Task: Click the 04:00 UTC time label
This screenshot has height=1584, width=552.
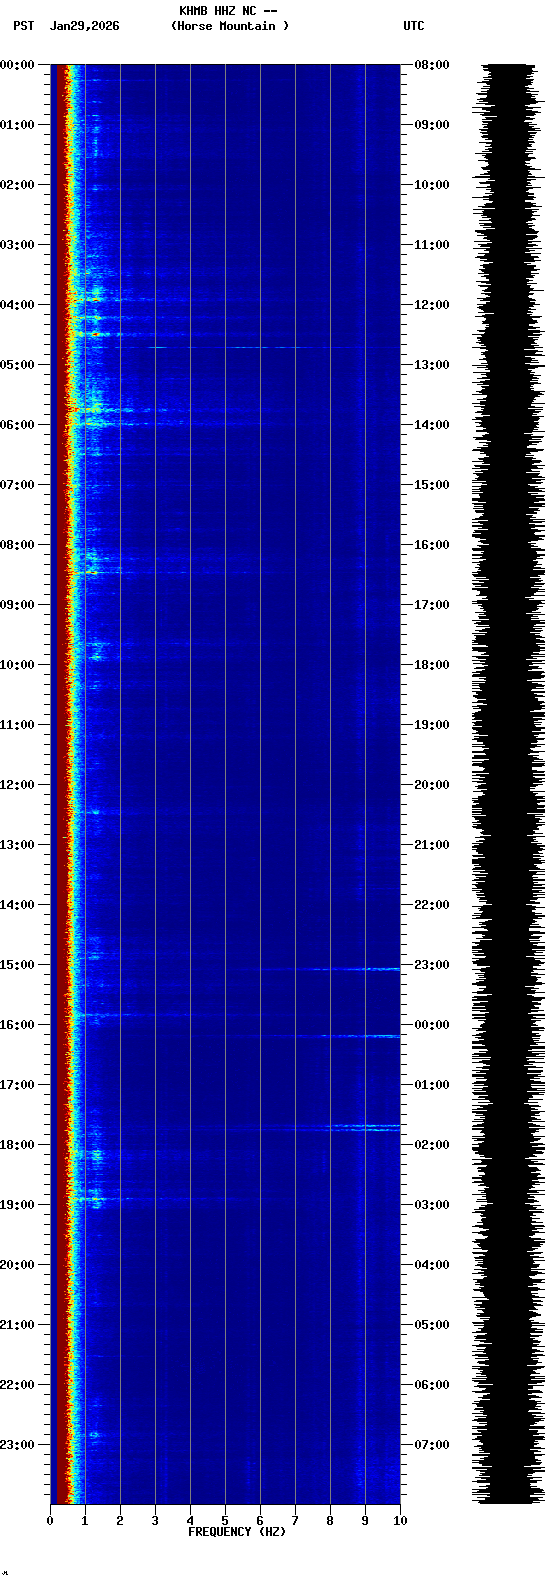Action: click(432, 1265)
